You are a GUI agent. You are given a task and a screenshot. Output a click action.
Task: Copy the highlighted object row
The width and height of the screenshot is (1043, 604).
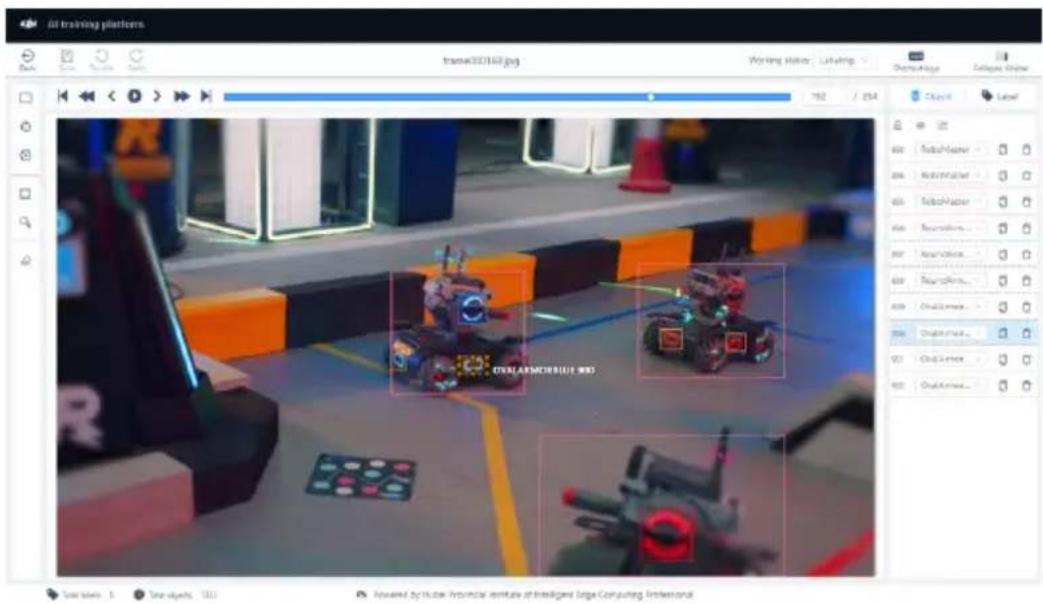1003,333
